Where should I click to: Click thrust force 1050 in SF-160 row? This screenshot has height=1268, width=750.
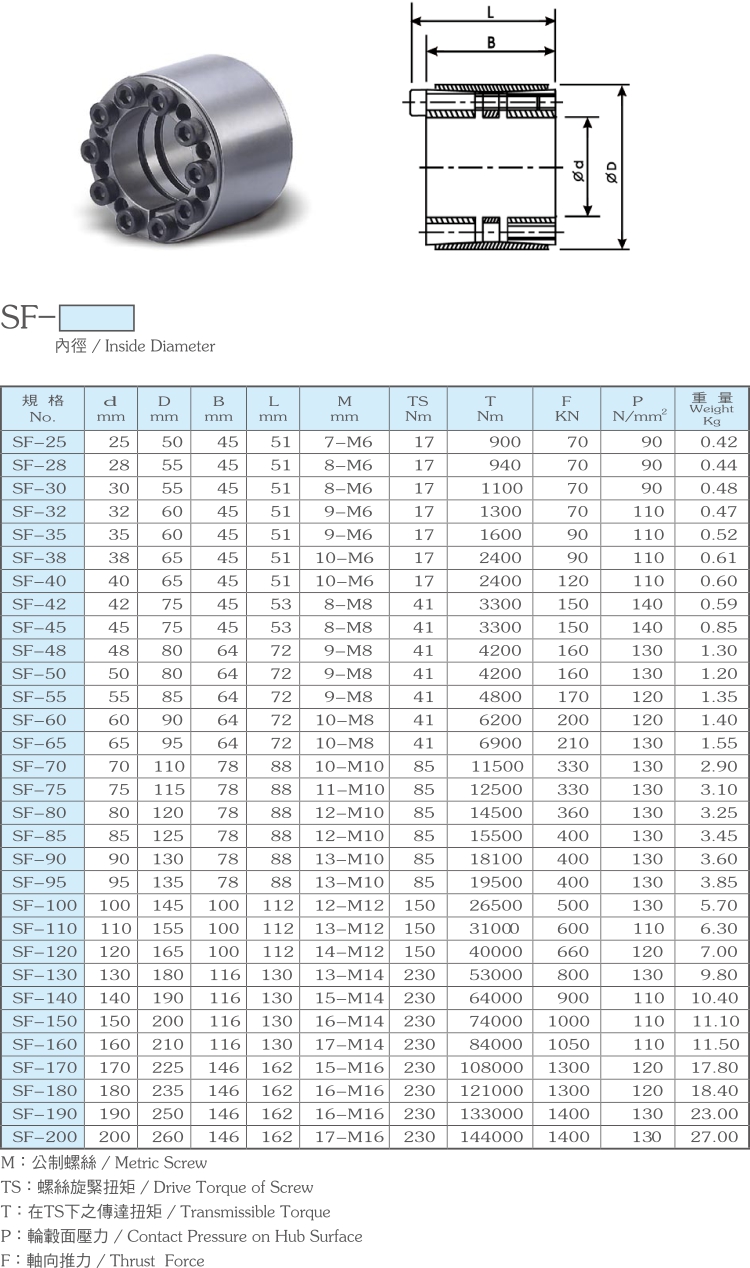coord(568,1044)
